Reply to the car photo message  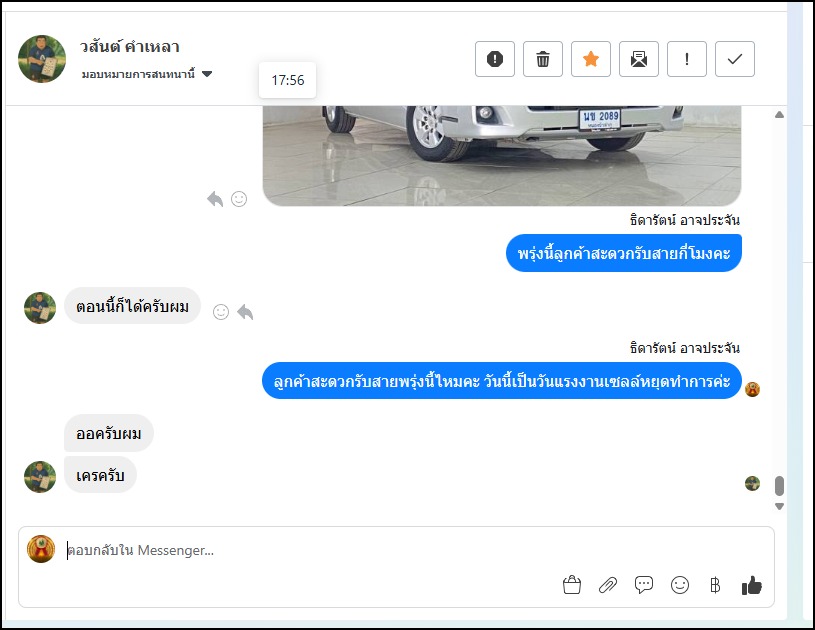[x=215, y=199]
